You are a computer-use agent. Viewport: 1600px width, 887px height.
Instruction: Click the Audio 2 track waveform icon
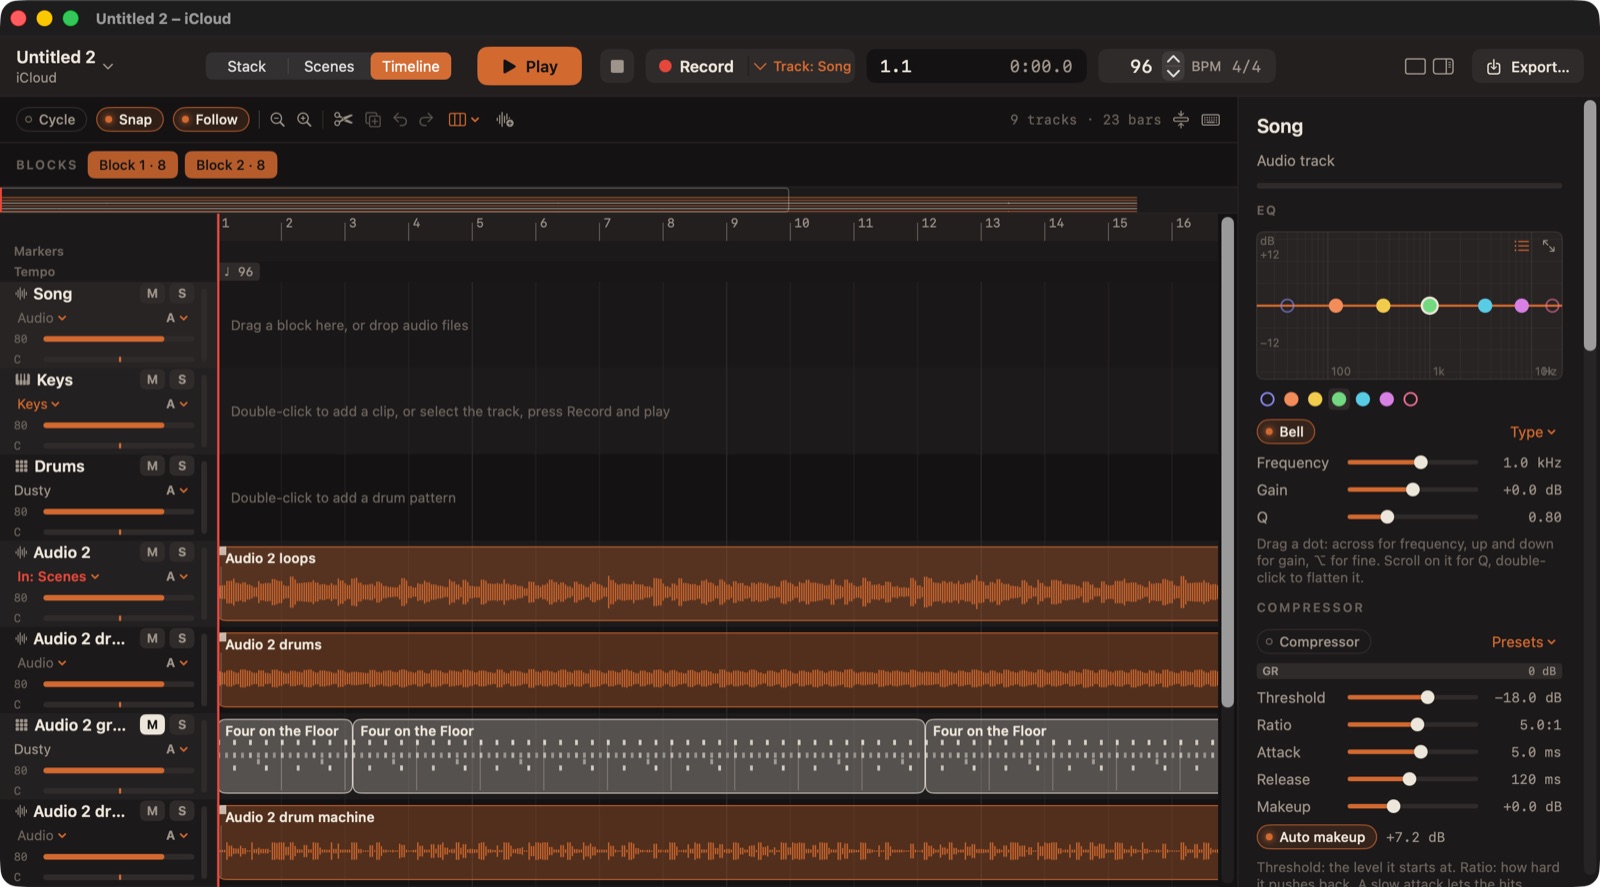point(21,552)
